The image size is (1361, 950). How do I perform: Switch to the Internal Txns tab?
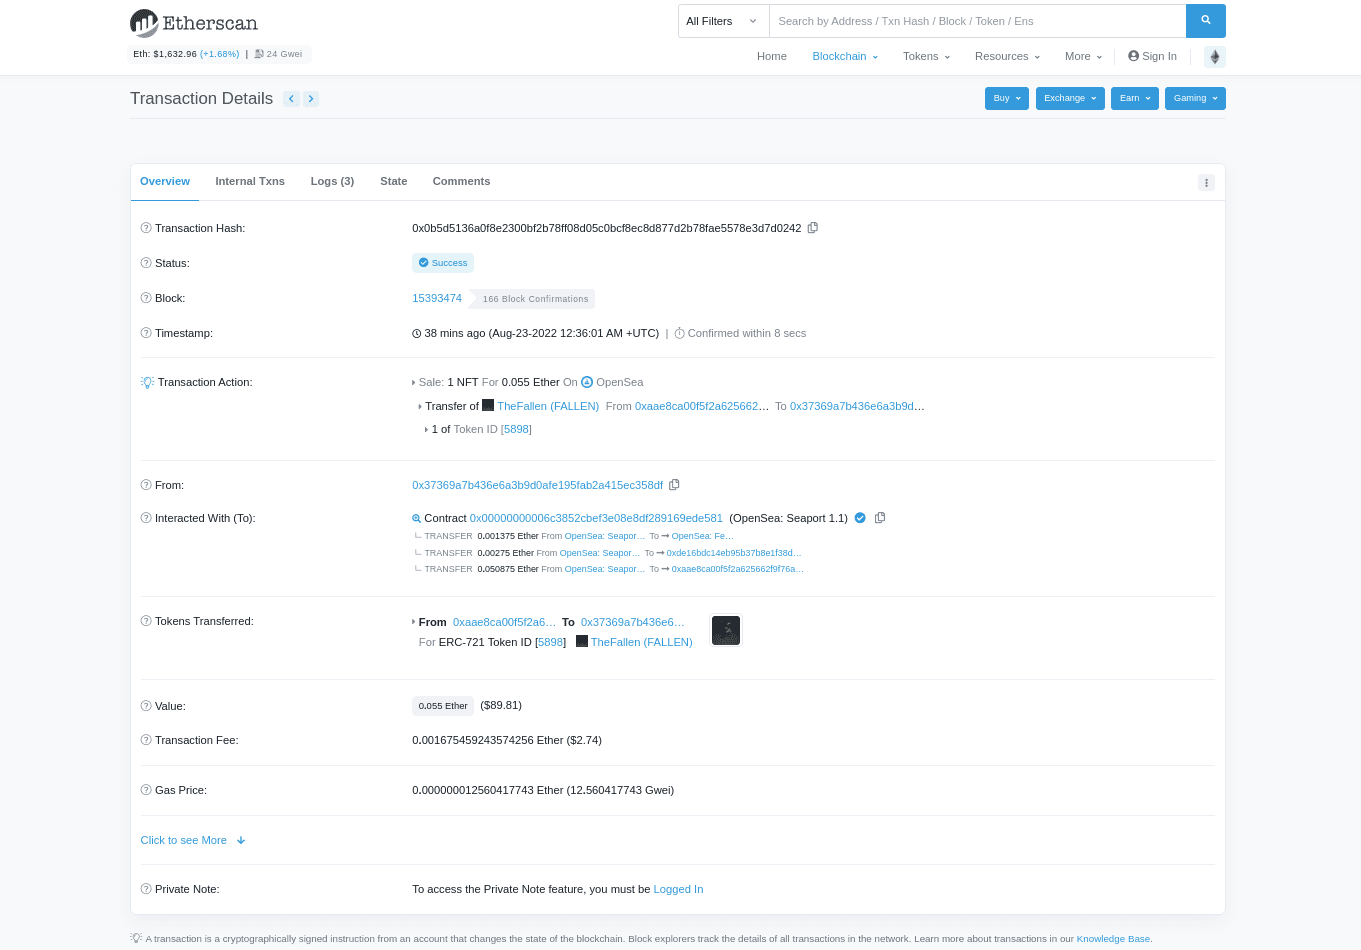click(x=250, y=181)
